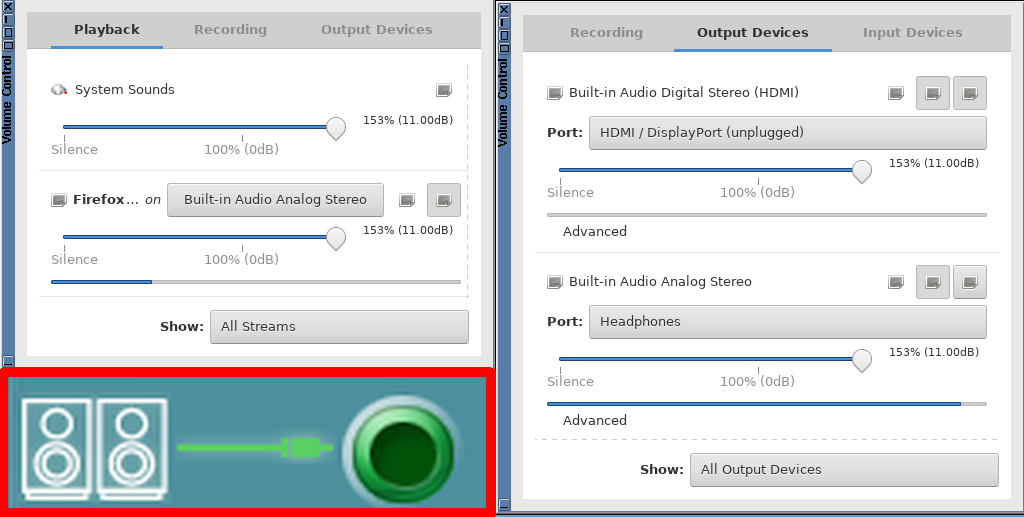Click HDMI volume level meter bar
The height and width of the screenshot is (517, 1024).
point(767,215)
